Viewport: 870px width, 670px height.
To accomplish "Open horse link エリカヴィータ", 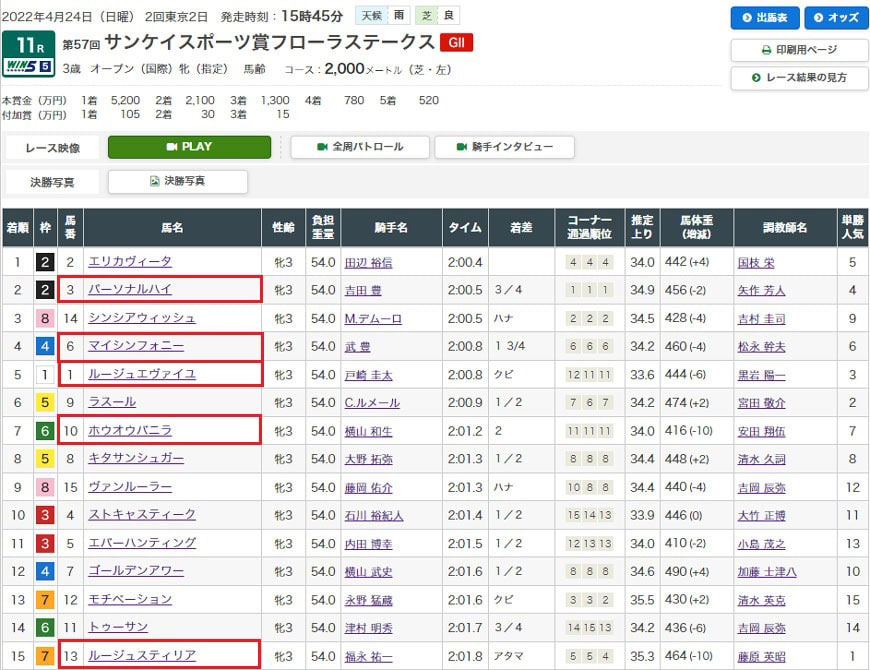I will (130, 262).
